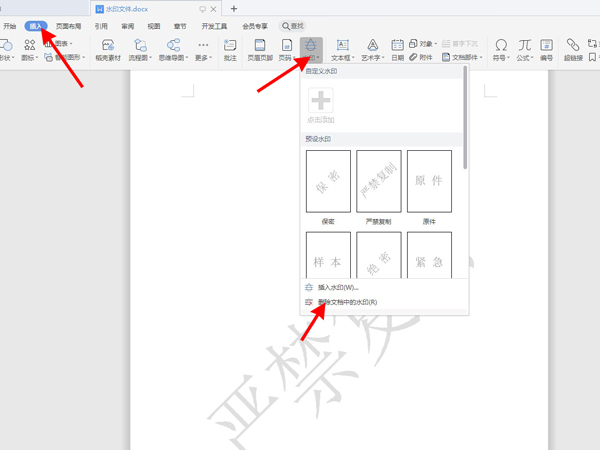Click the plus button to add custom watermark
600x450 pixels.
321,101
